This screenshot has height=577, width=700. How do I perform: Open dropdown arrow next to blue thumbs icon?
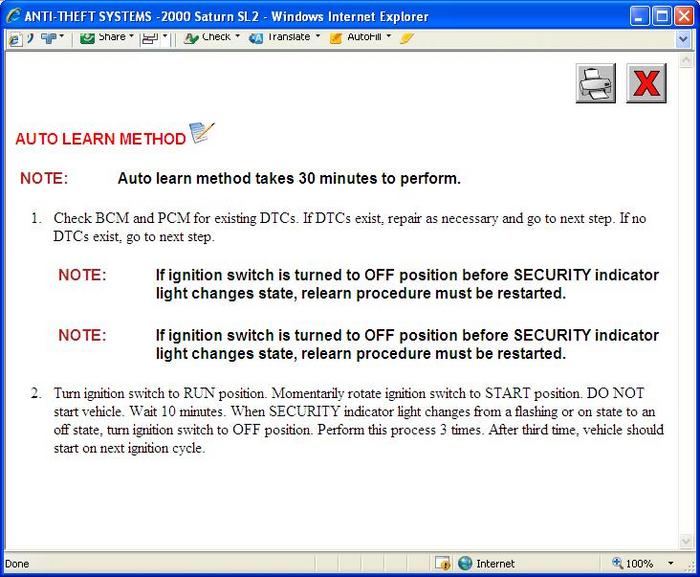point(62,36)
